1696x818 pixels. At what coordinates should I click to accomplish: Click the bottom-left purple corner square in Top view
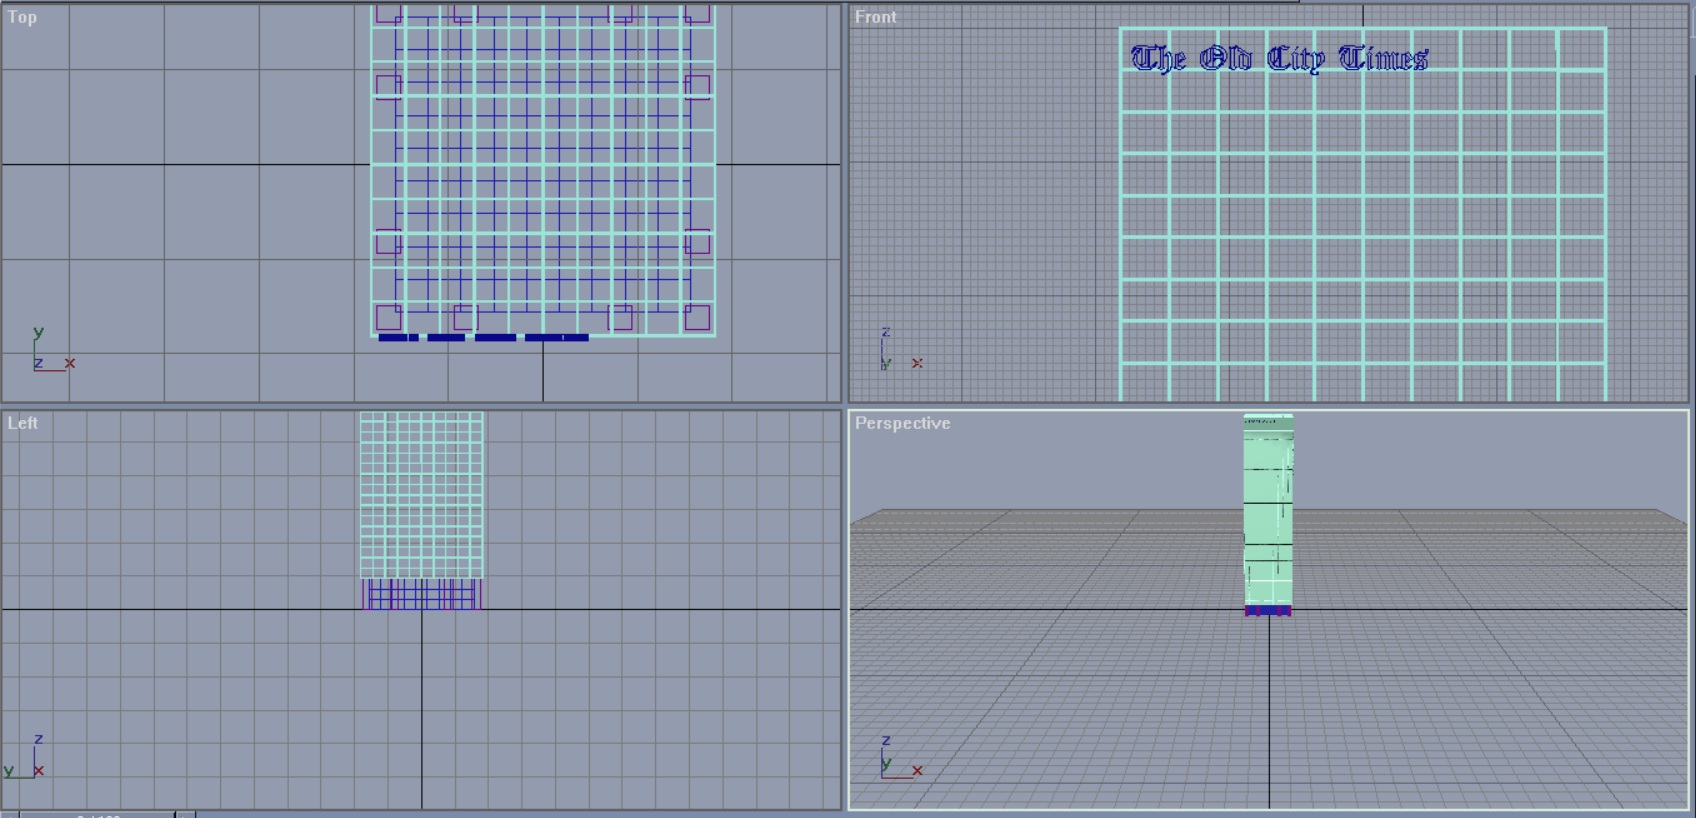pos(388,318)
